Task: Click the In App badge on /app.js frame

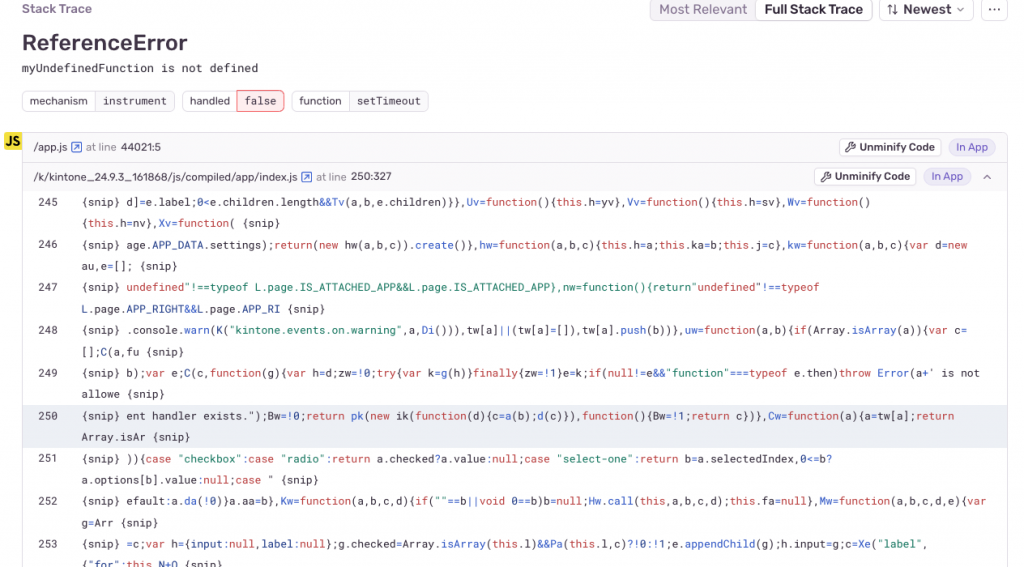Action: pos(972,147)
